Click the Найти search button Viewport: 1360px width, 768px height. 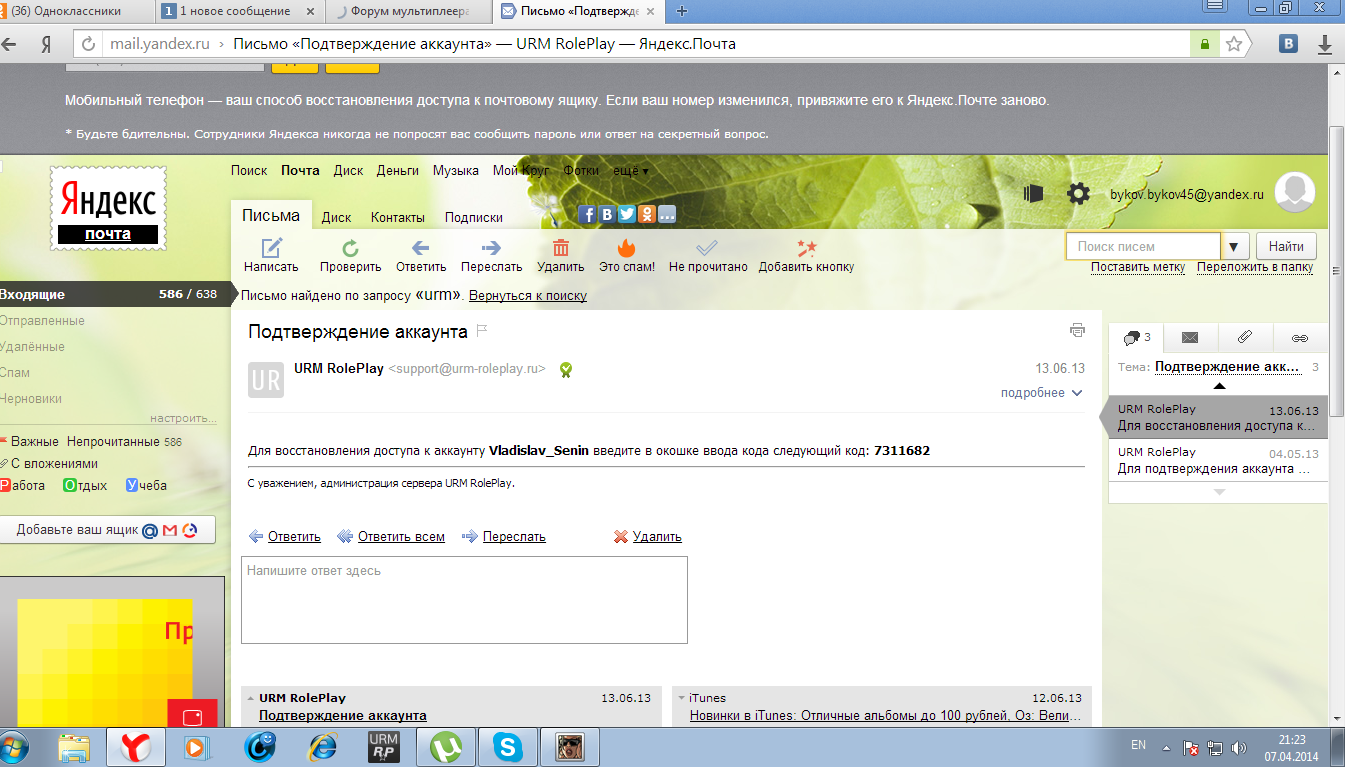click(x=1286, y=246)
